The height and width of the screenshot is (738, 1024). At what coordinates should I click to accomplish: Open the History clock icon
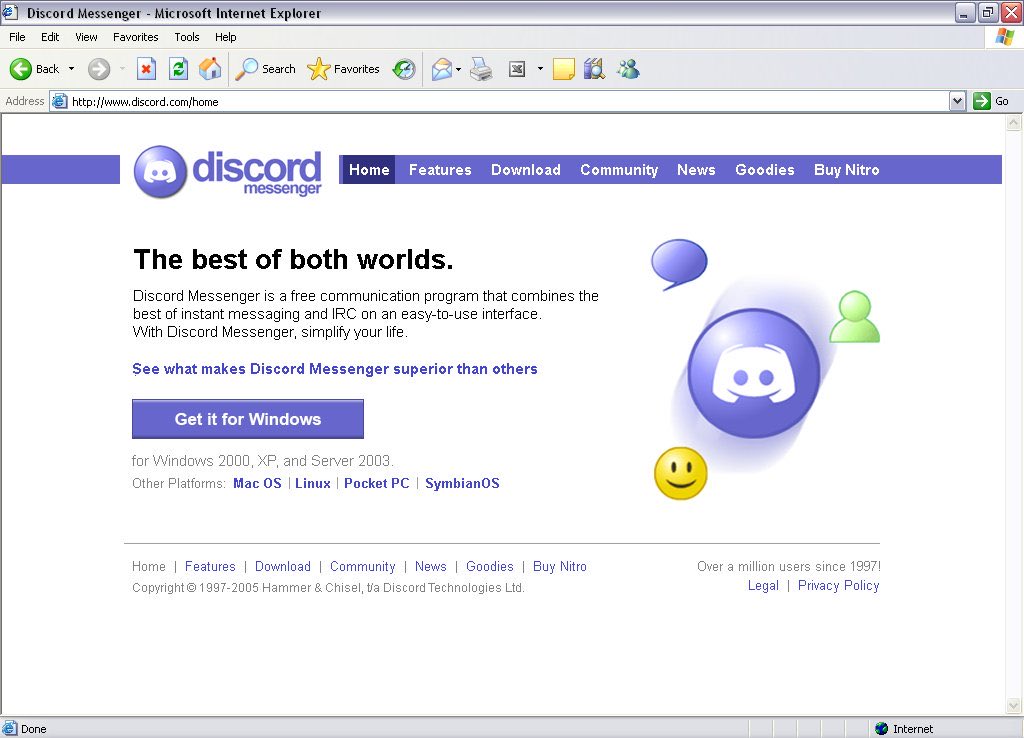click(x=404, y=69)
